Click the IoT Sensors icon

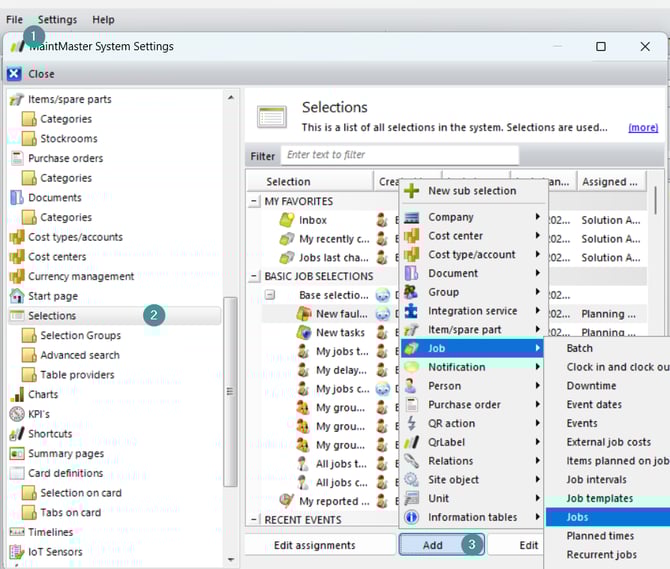click(17, 551)
